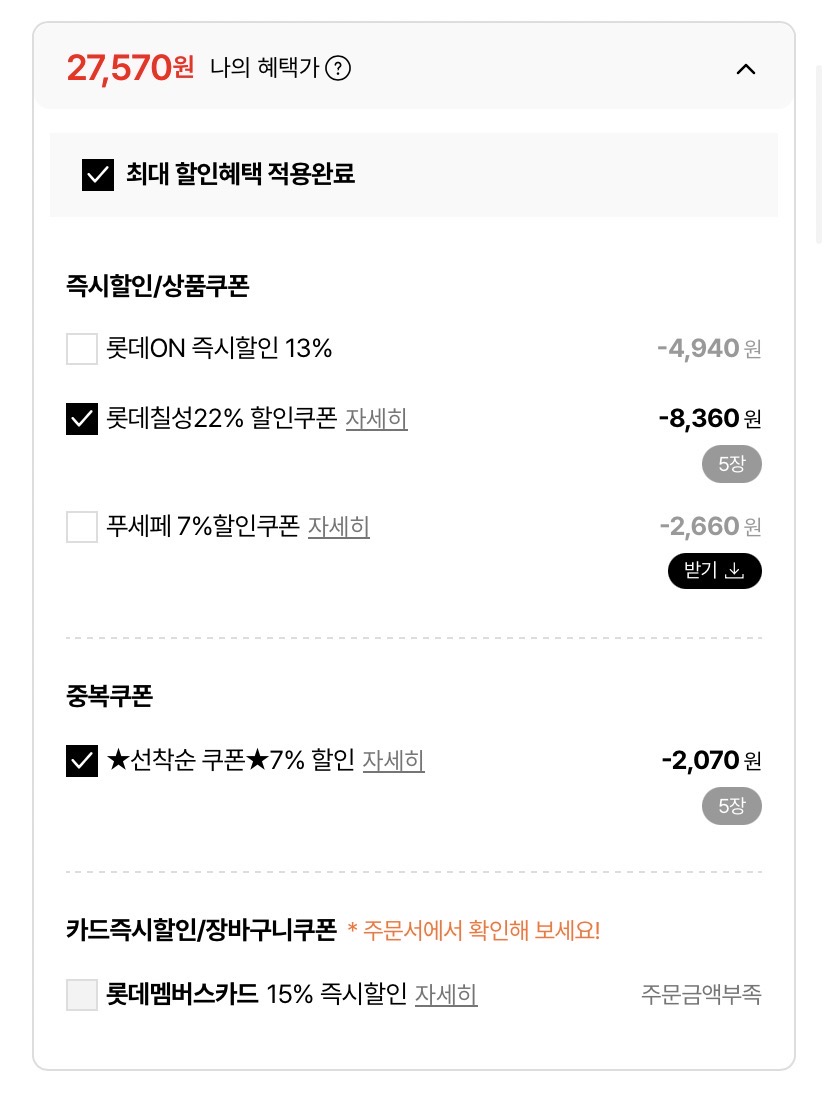This screenshot has width=828, height=1093.
Task: Uncheck the 롯데칠성22% 할인쿠폰 checkbox
Action: point(82,418)
